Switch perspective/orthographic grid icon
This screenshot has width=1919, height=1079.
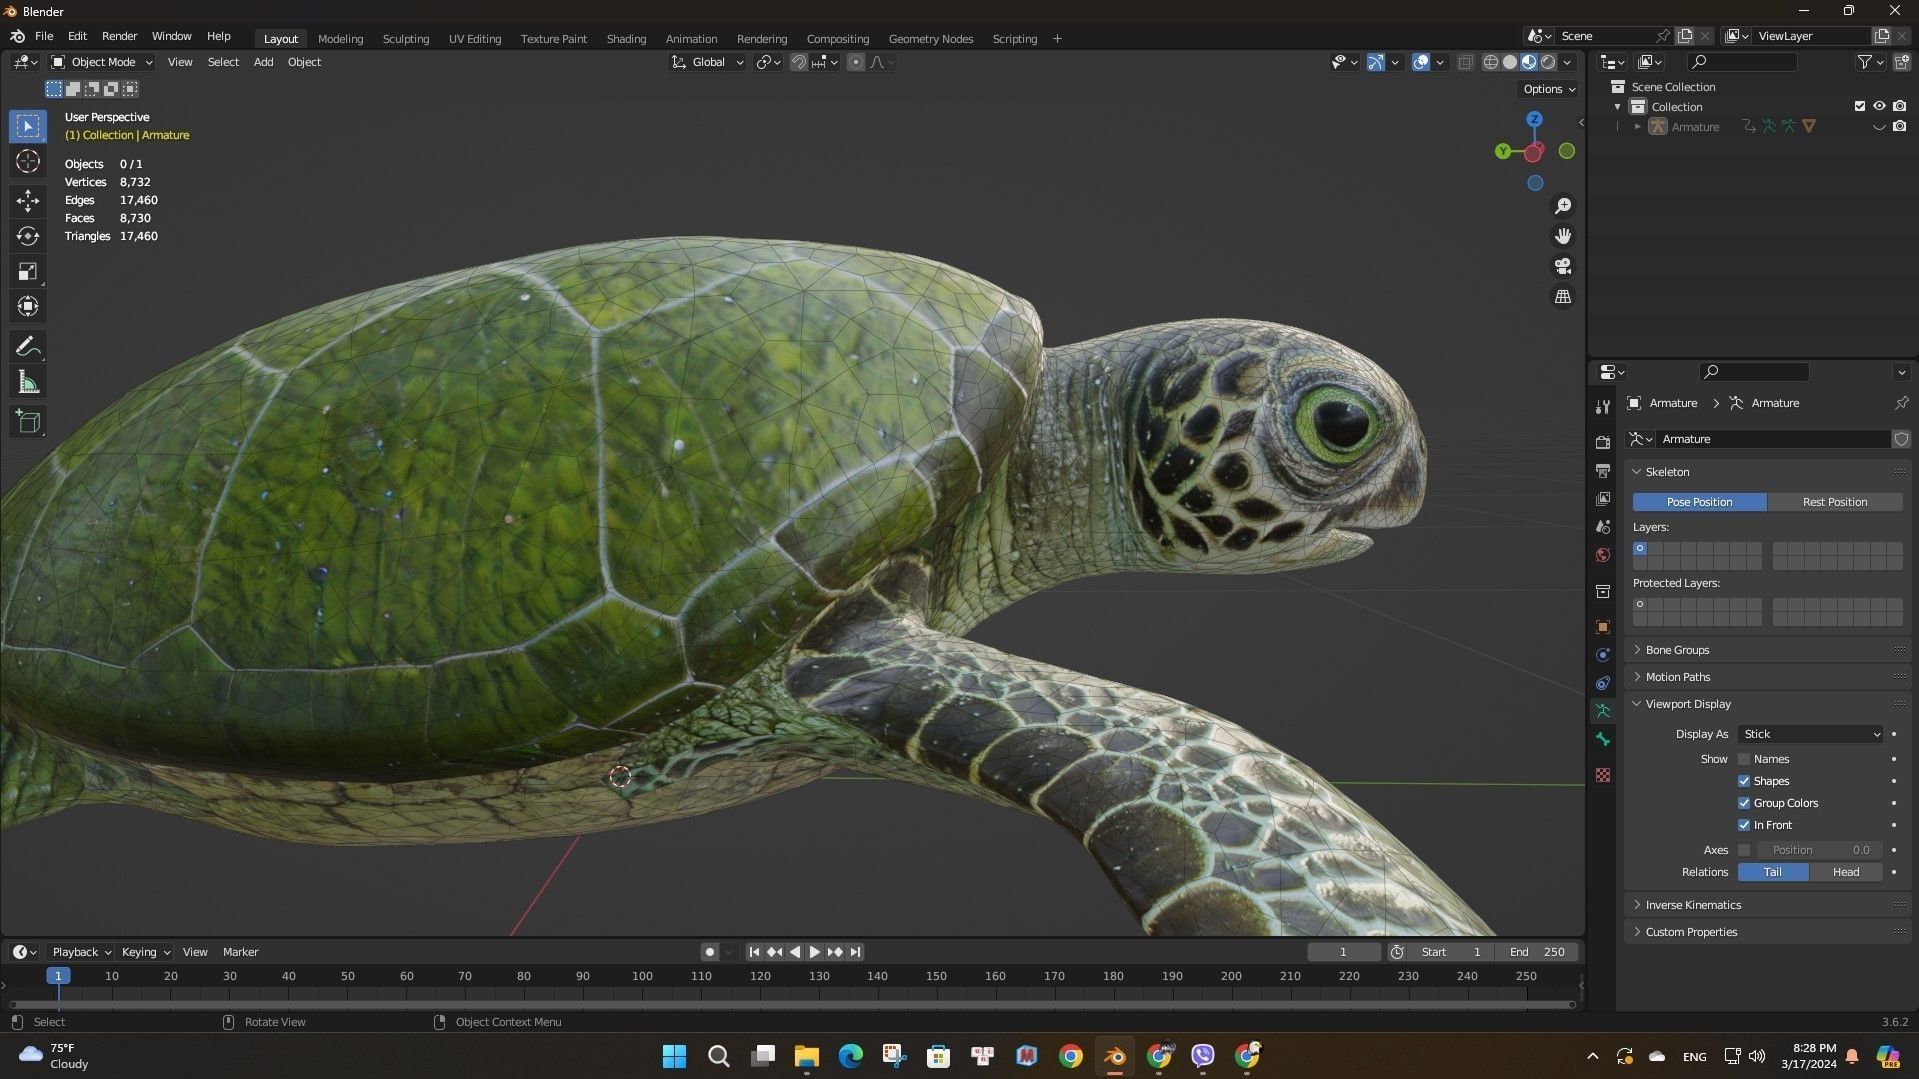click(x=1563, y=297)
